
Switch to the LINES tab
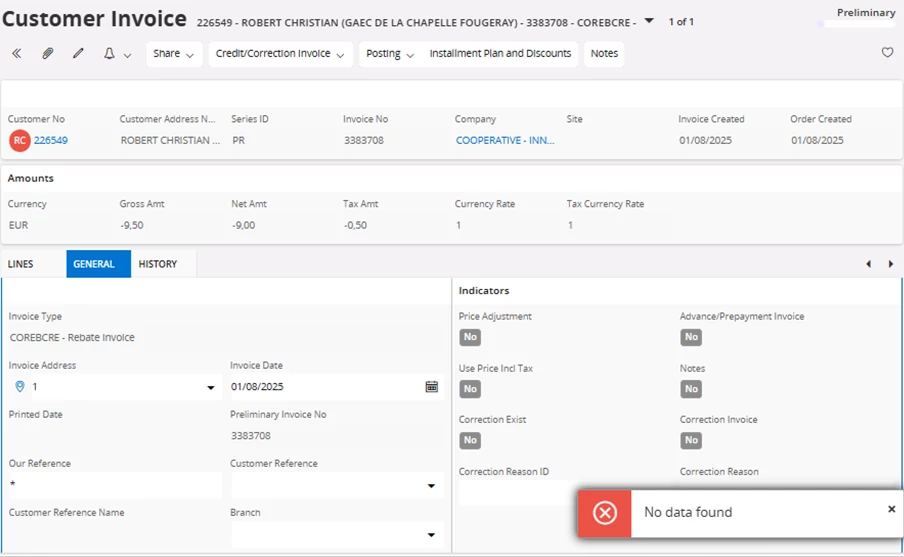point(21,264)
